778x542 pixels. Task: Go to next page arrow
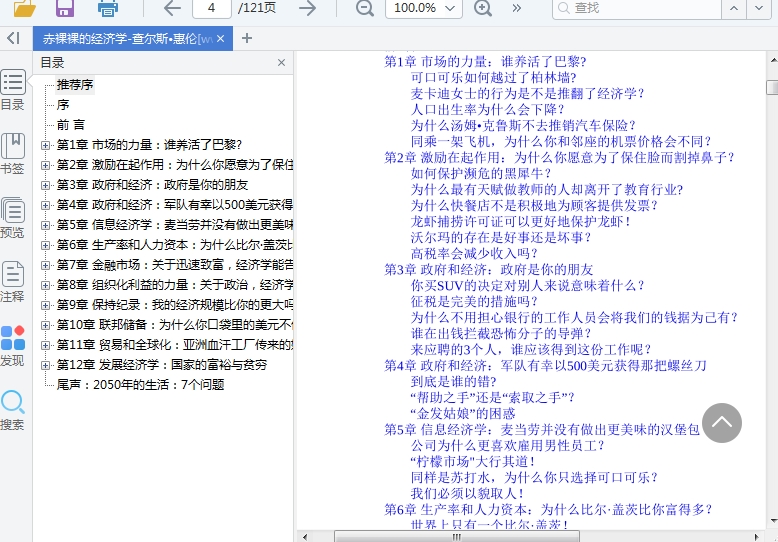click(308, 8)
